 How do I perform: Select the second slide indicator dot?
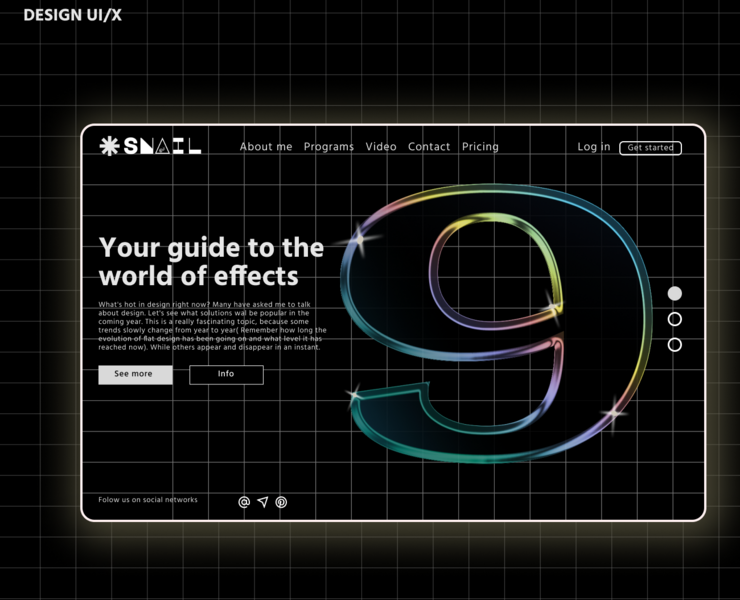point(675,319)
